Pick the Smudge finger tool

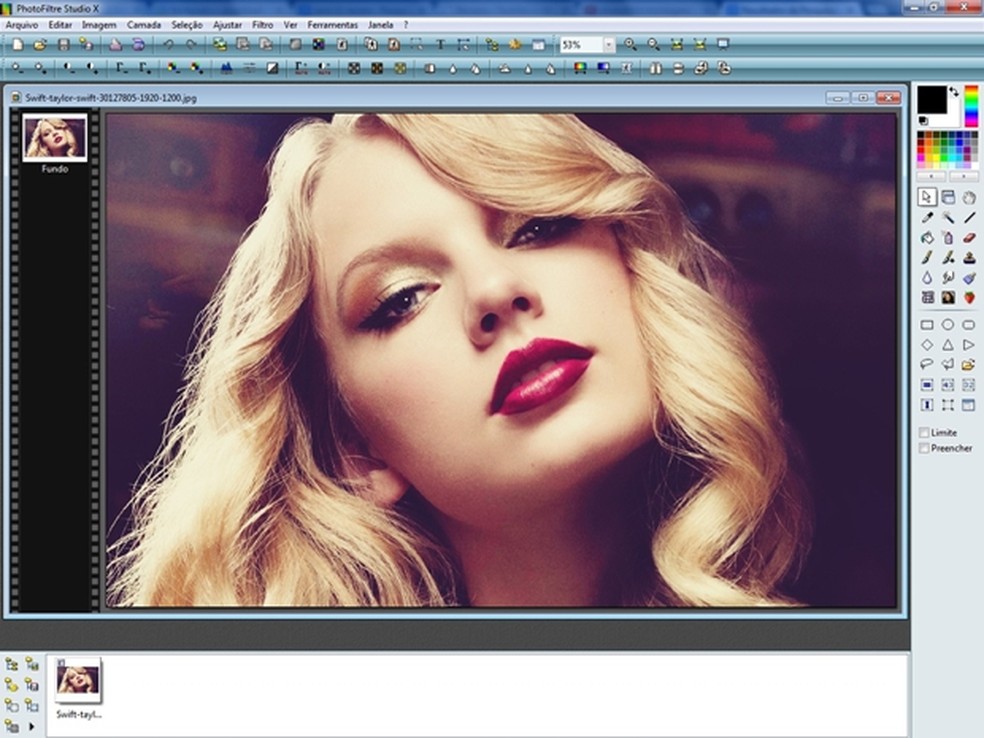coord(948,277)
